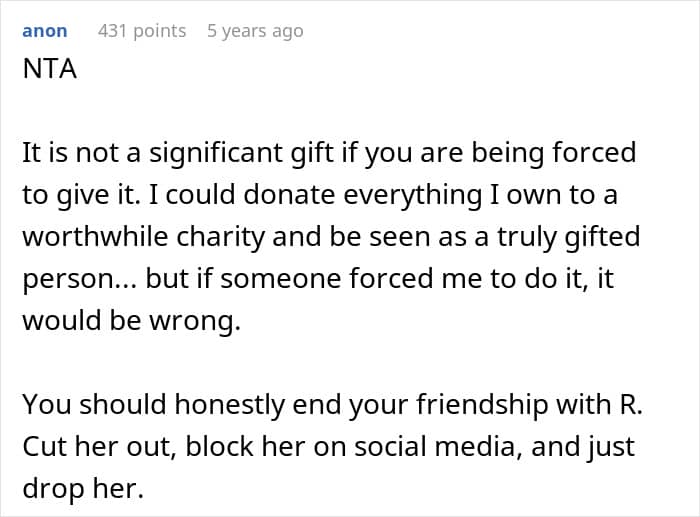700x517 pixels.
Task: Click the words "social media"
Action: (450, 448)
